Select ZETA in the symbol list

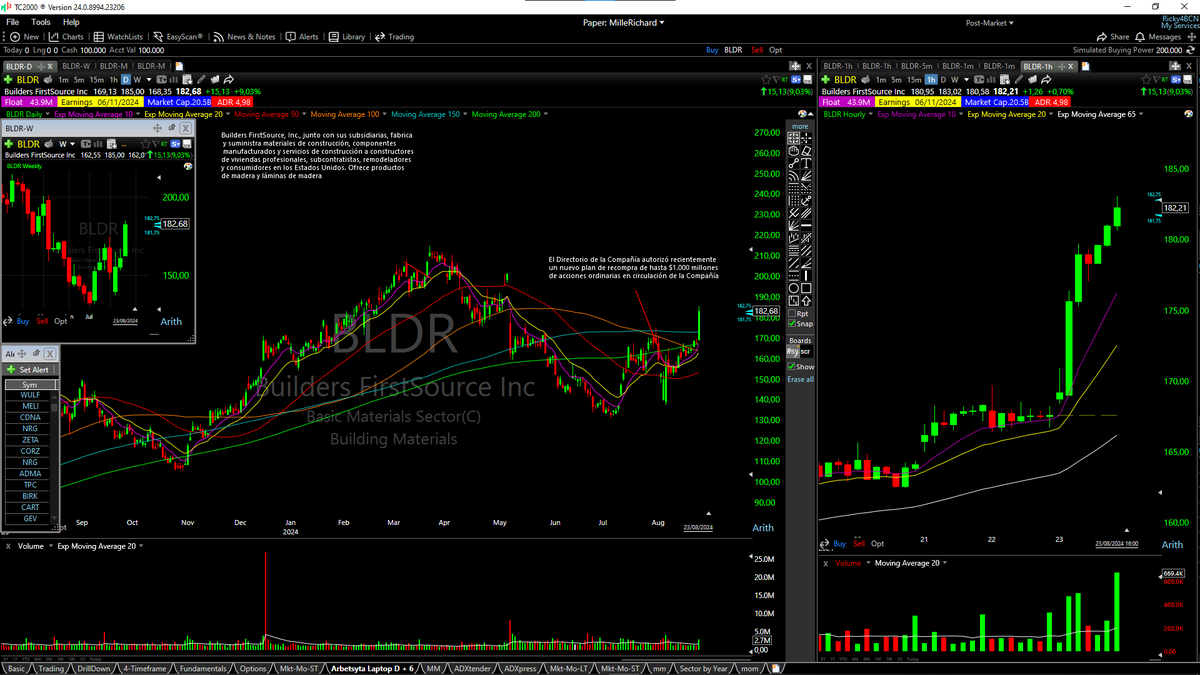point(30,440)
